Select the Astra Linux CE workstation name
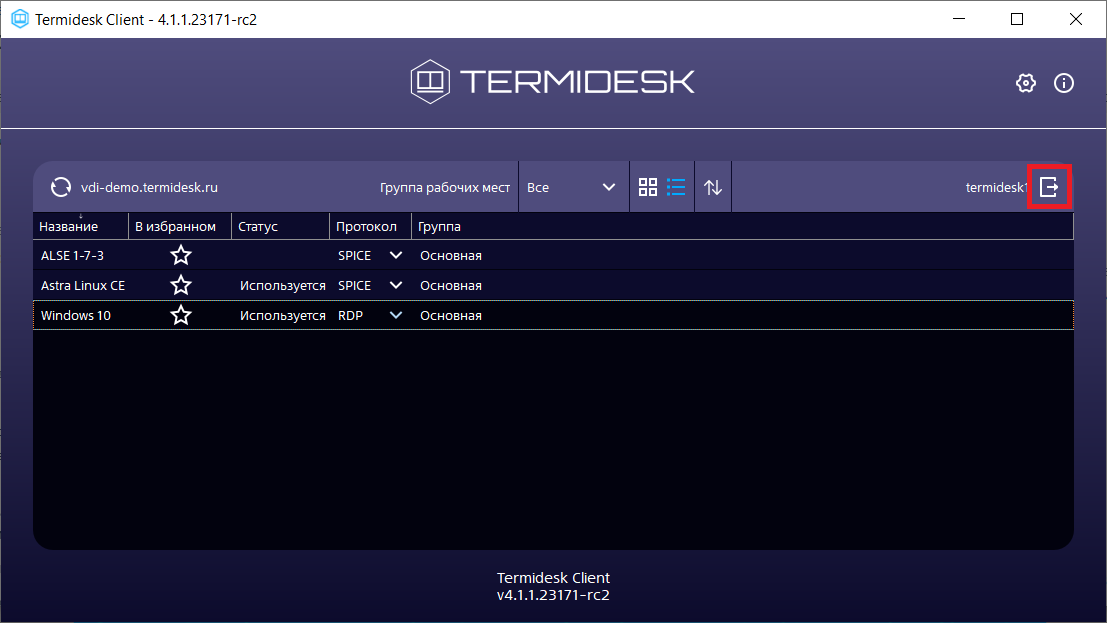This screenshot has height=623, width=1107. click(x=82, y=286)
